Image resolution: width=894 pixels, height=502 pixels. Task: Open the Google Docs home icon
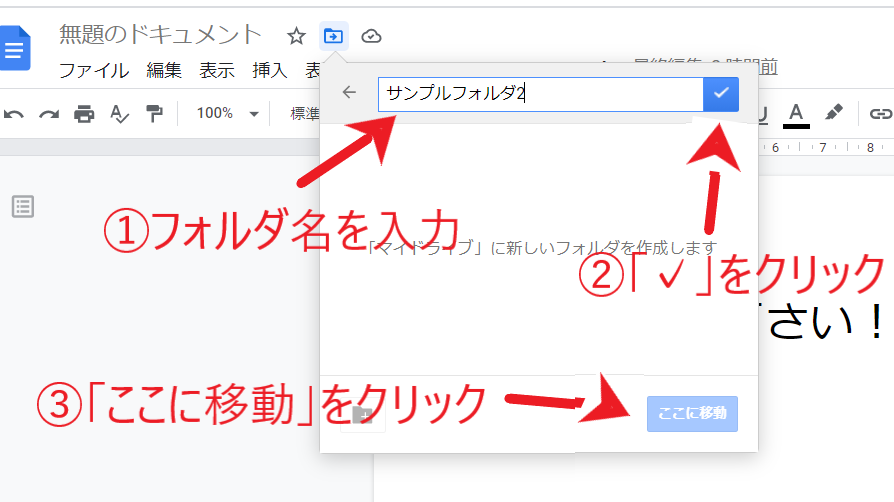click(15, 48)
